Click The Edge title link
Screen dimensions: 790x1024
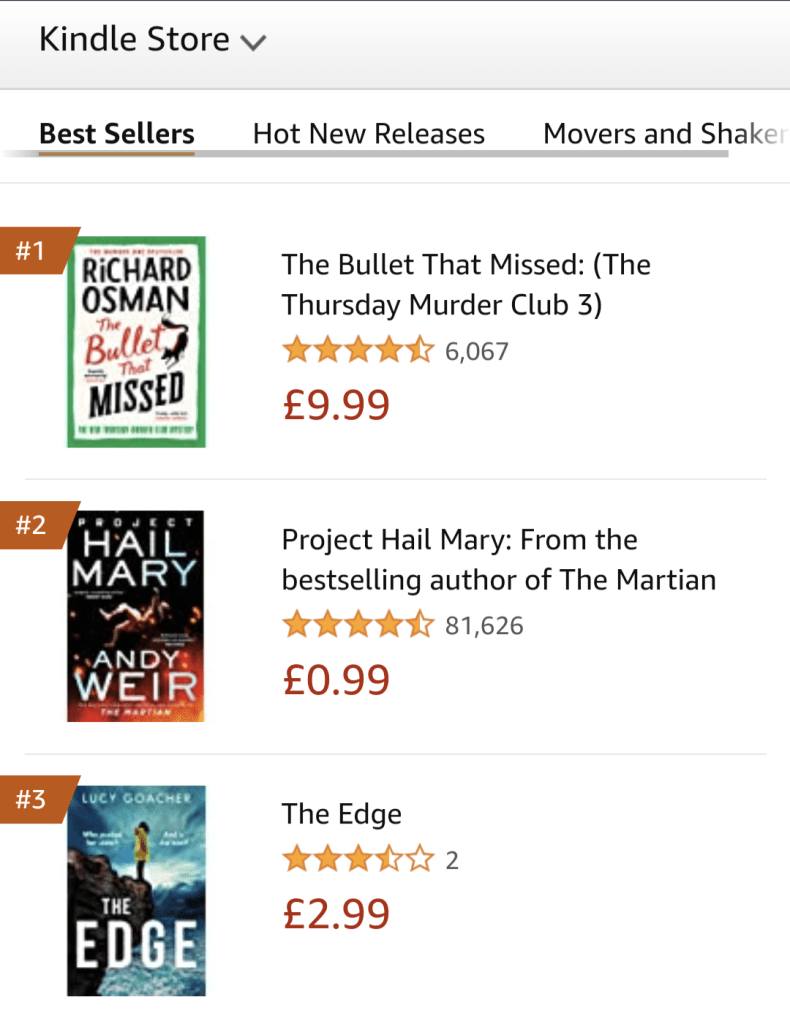(x=342, y=814)
